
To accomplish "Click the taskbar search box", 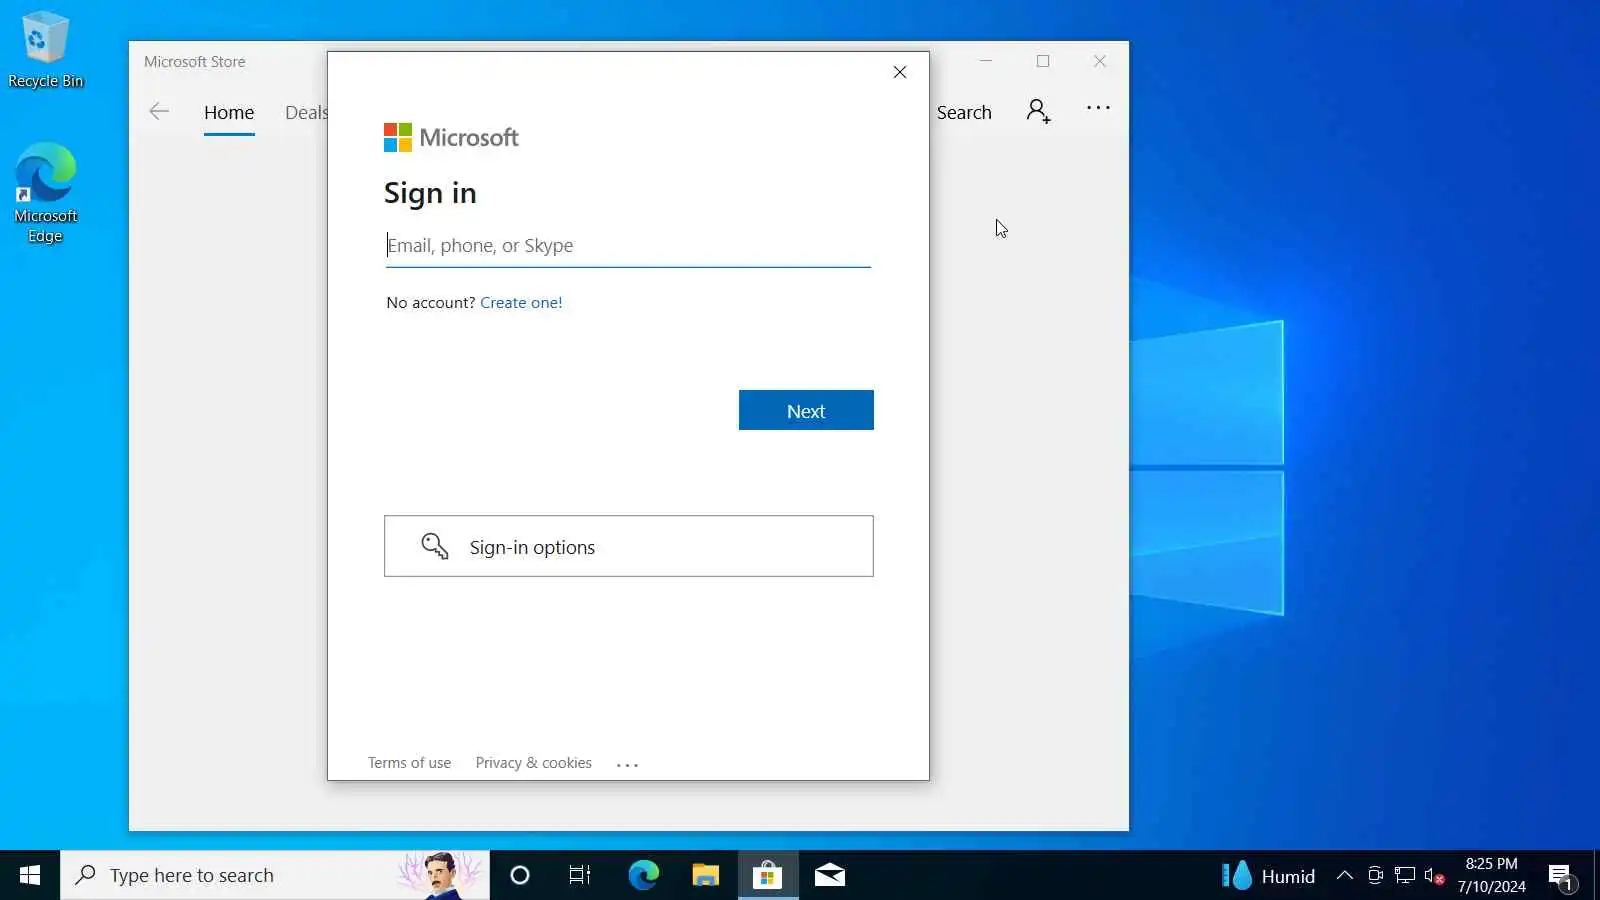I will click(275, 875).
